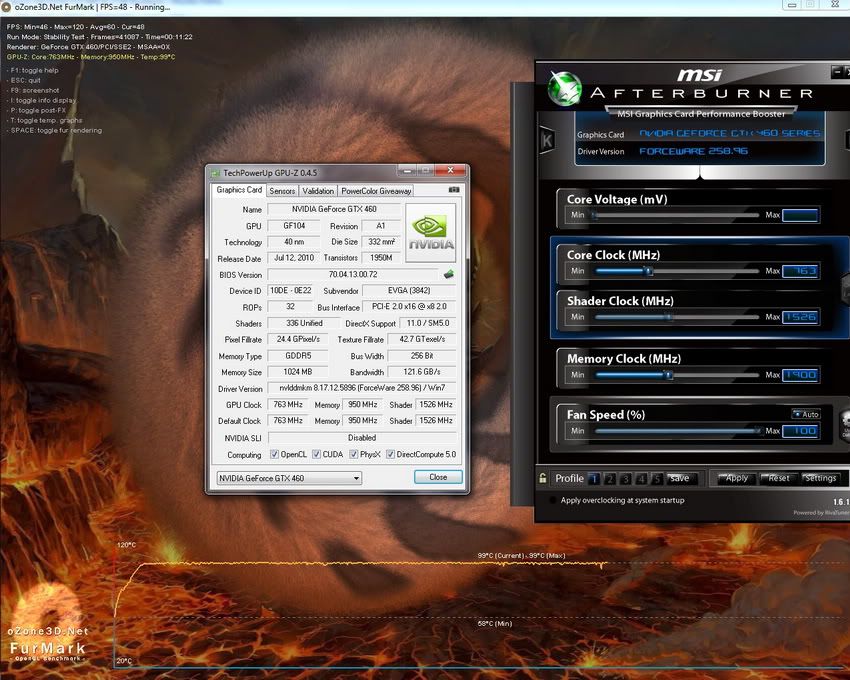
Task: Select Afterburner profile slot 2
Action: [x=610, y=478]
